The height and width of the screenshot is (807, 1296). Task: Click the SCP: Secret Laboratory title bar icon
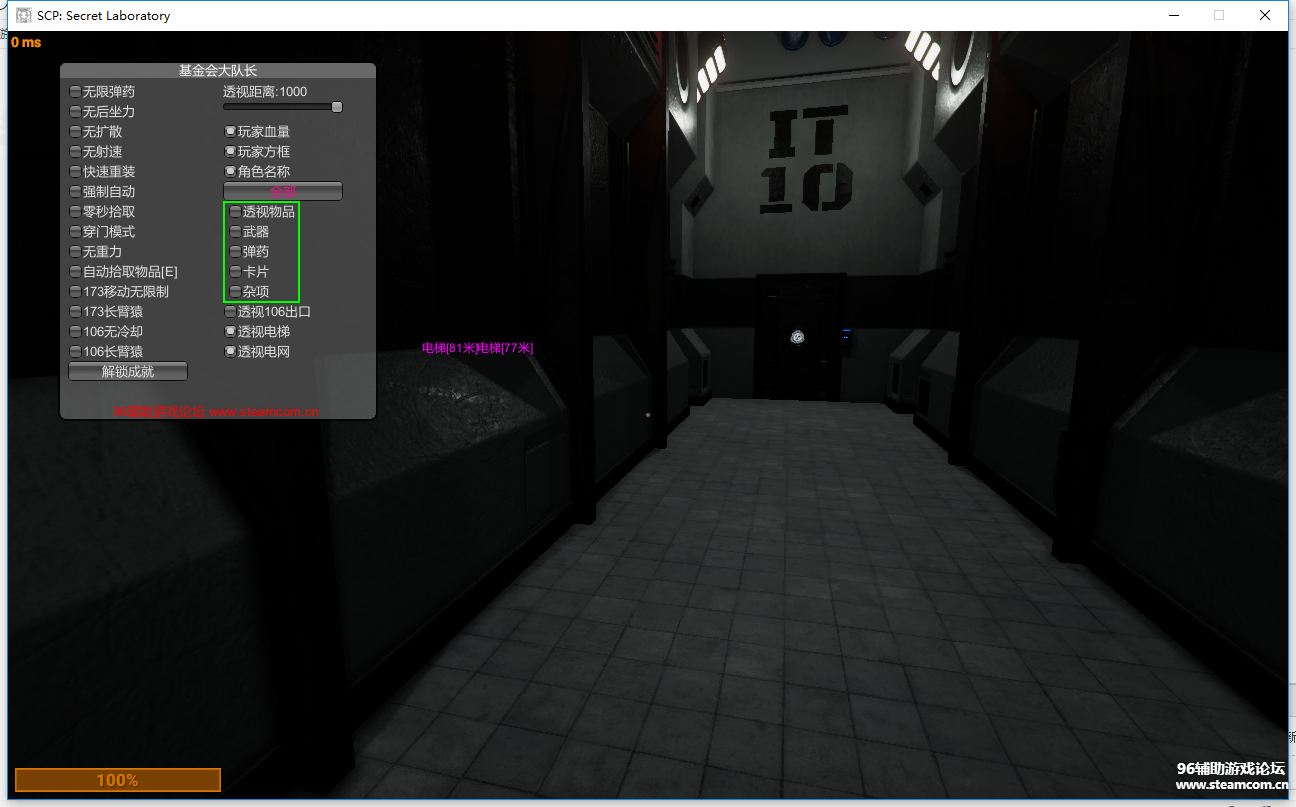pos(24,15)
